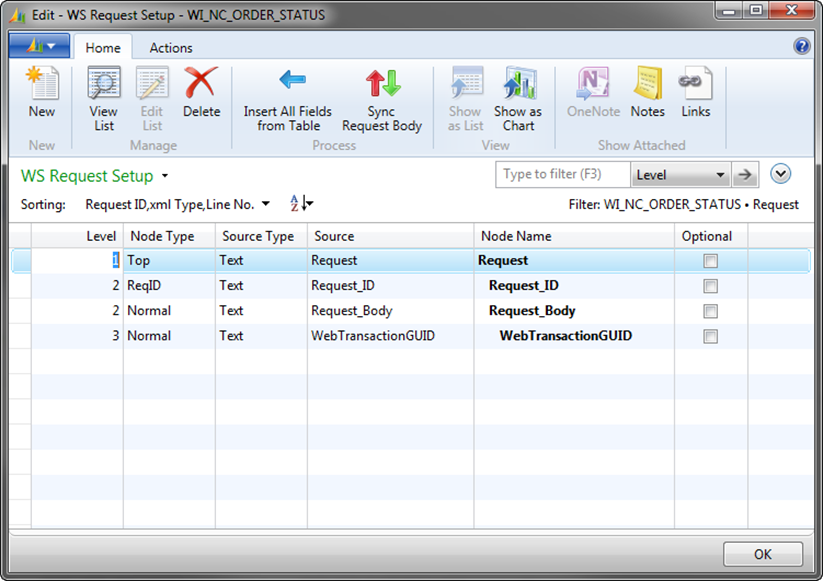Open the Links icon
The height and width of the screenshot is (581, 823).
point(695,85)
